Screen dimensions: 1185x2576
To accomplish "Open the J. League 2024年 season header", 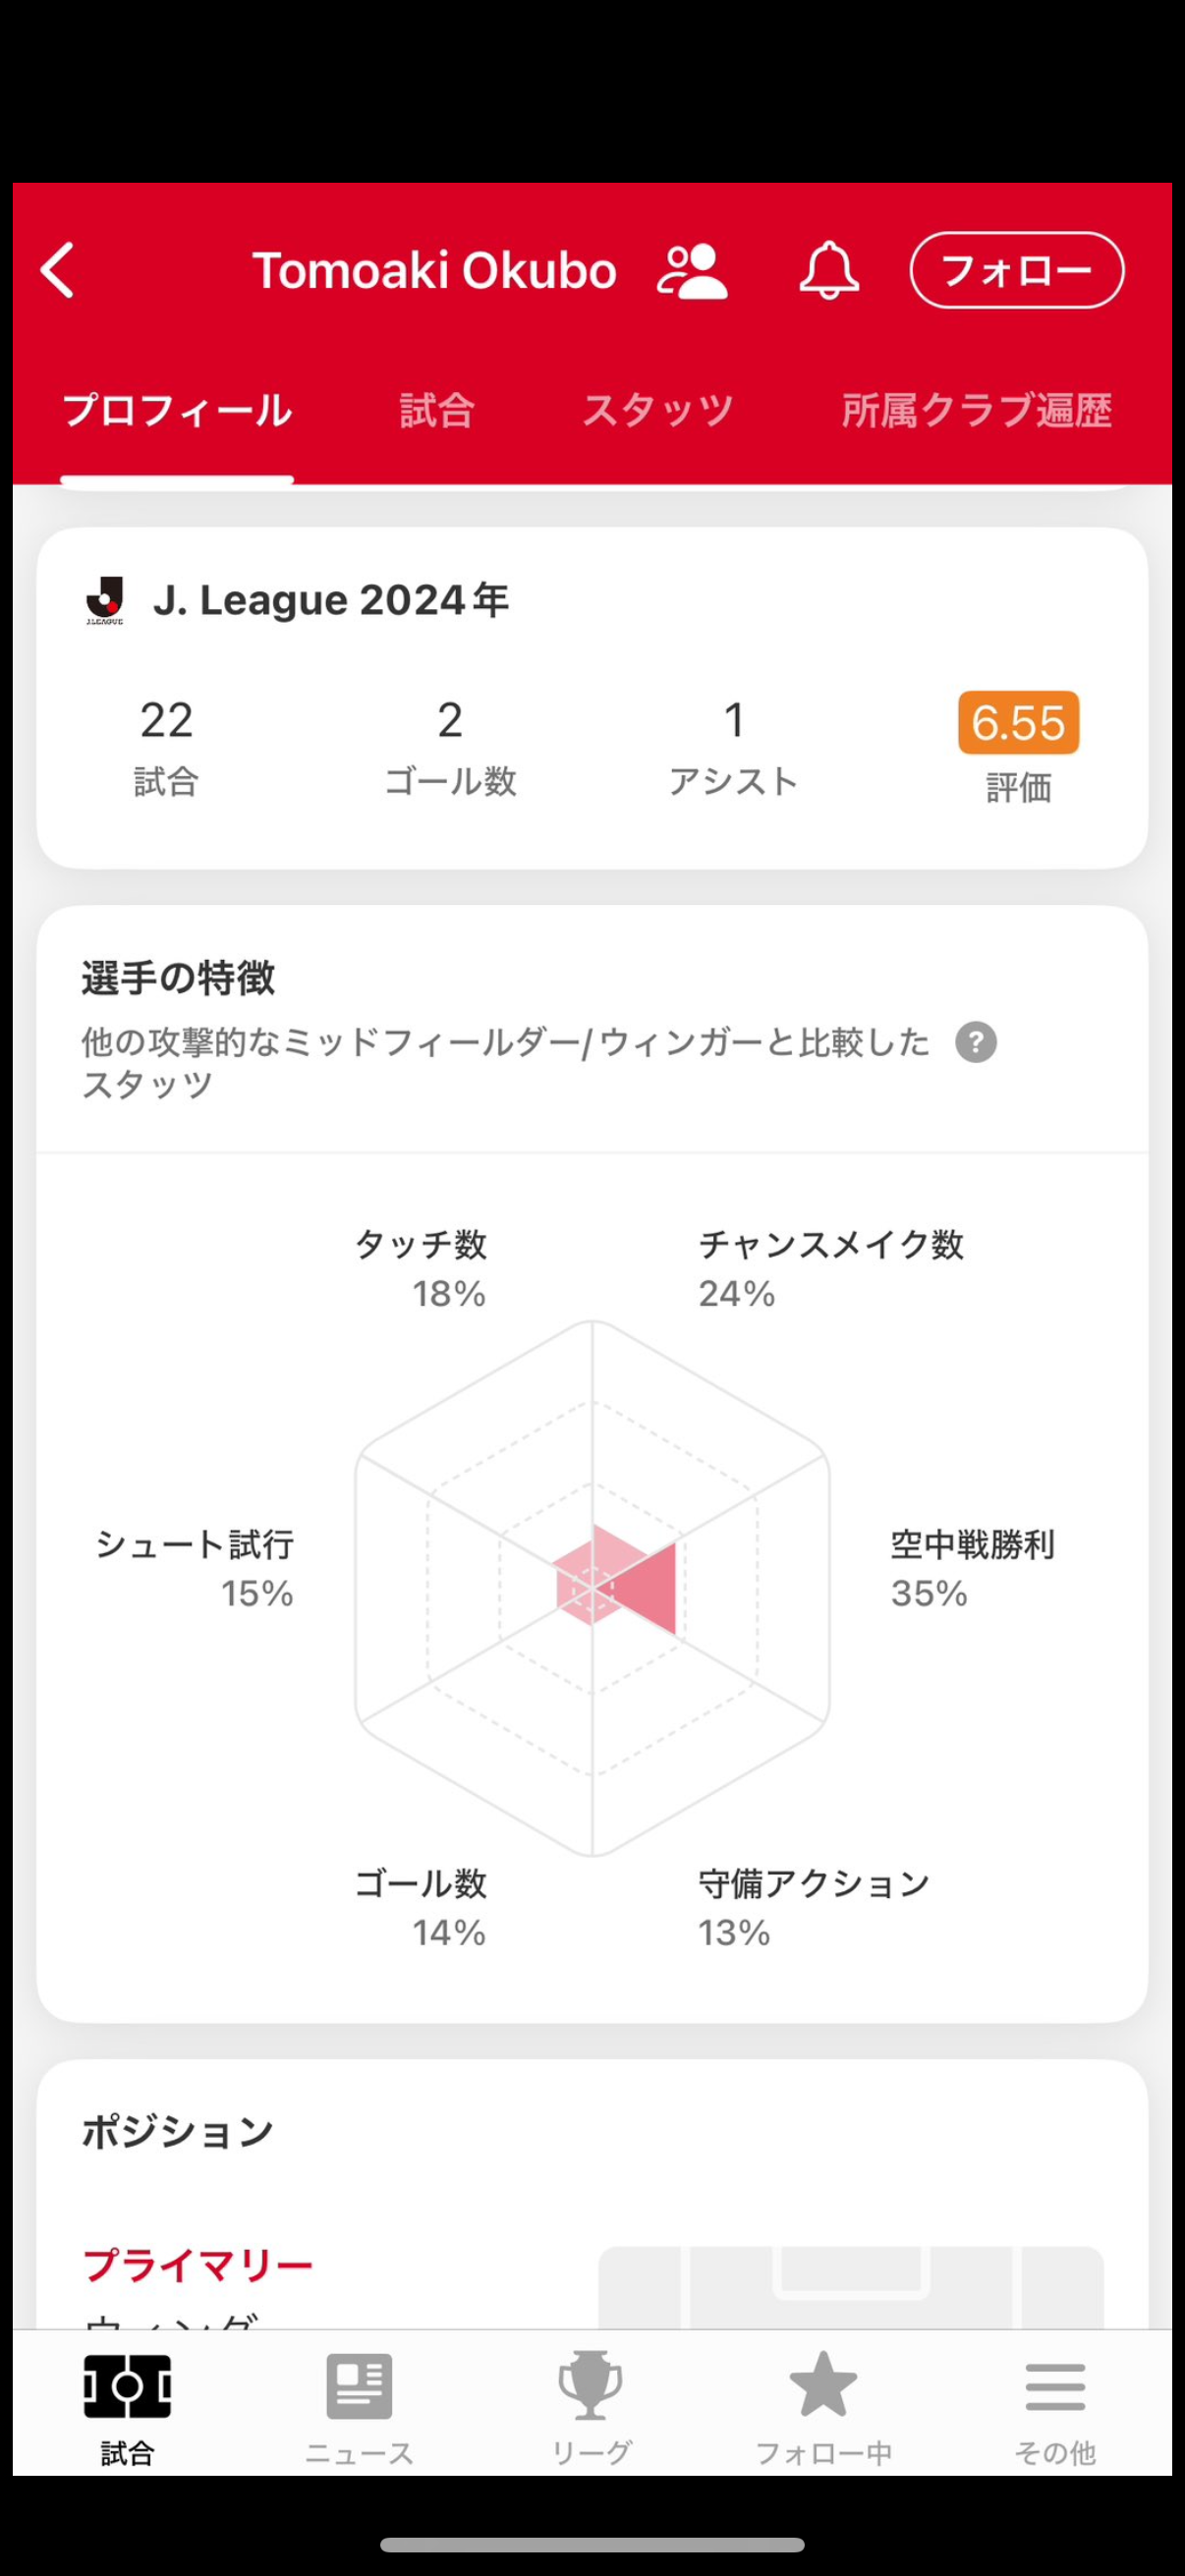I will tap(330, 600).
